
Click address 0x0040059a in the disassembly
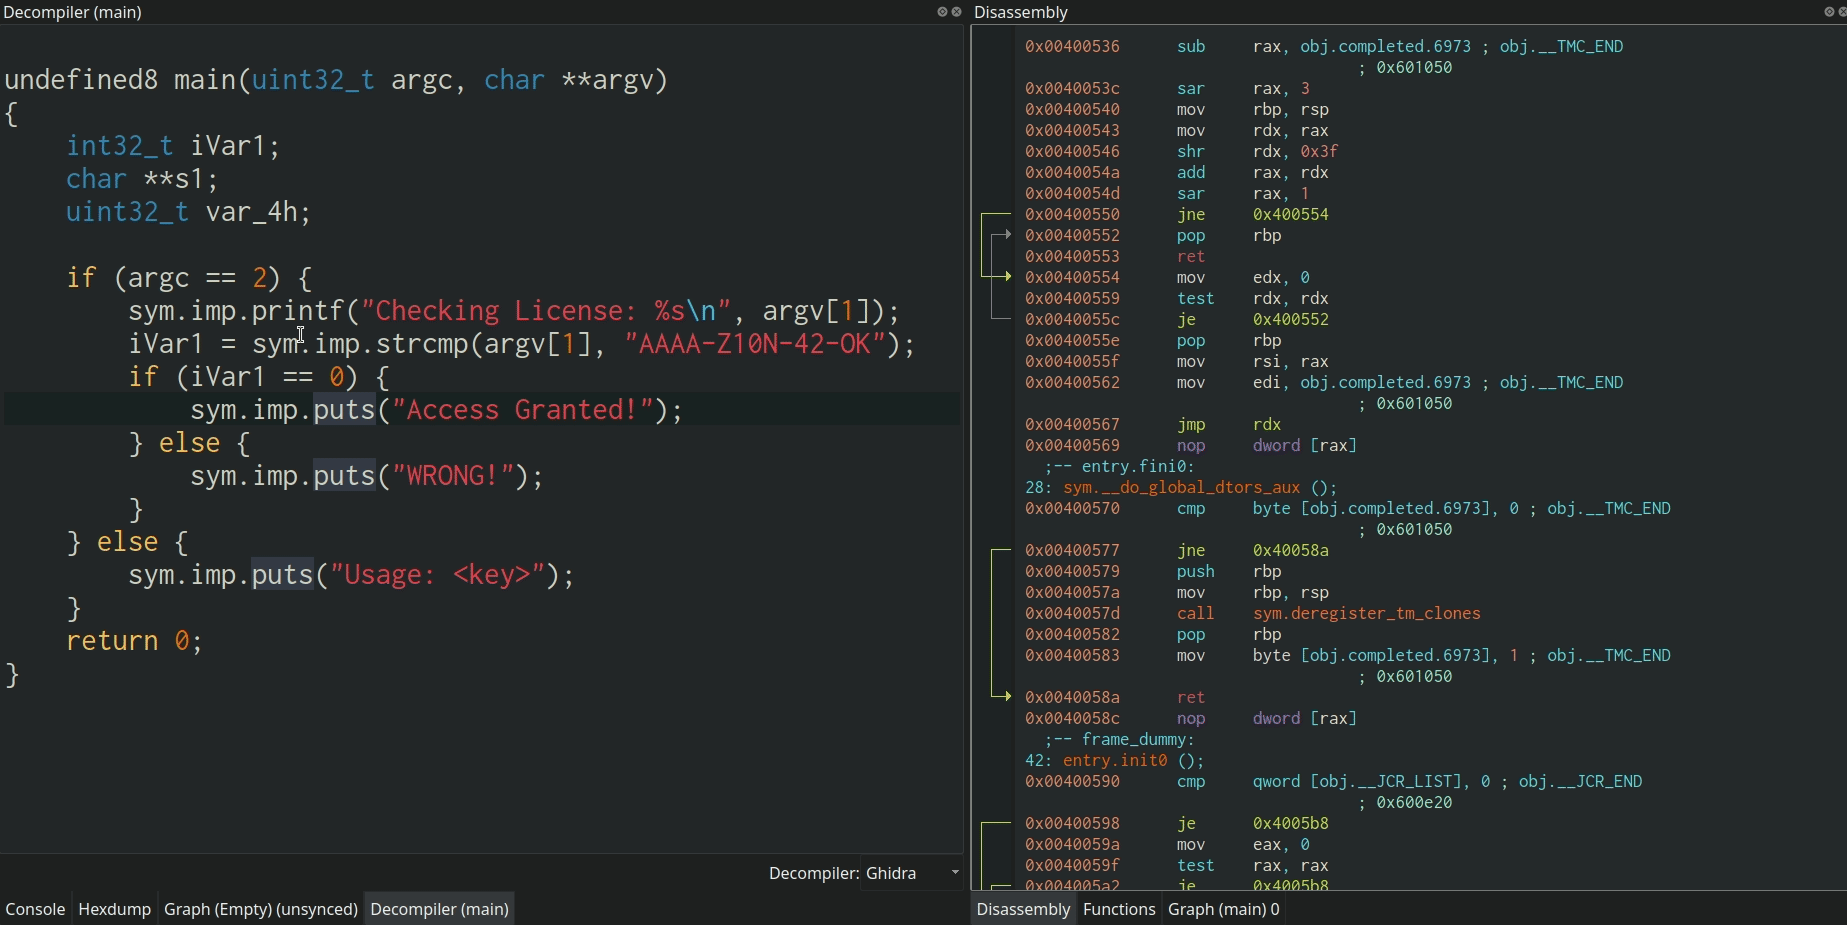1072,844
